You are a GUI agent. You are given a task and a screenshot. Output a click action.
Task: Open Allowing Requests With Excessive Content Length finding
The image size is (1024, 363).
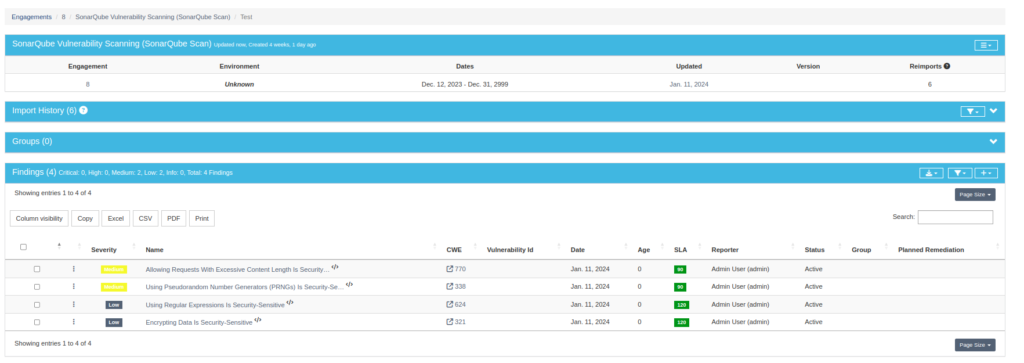tap(237, 269)
